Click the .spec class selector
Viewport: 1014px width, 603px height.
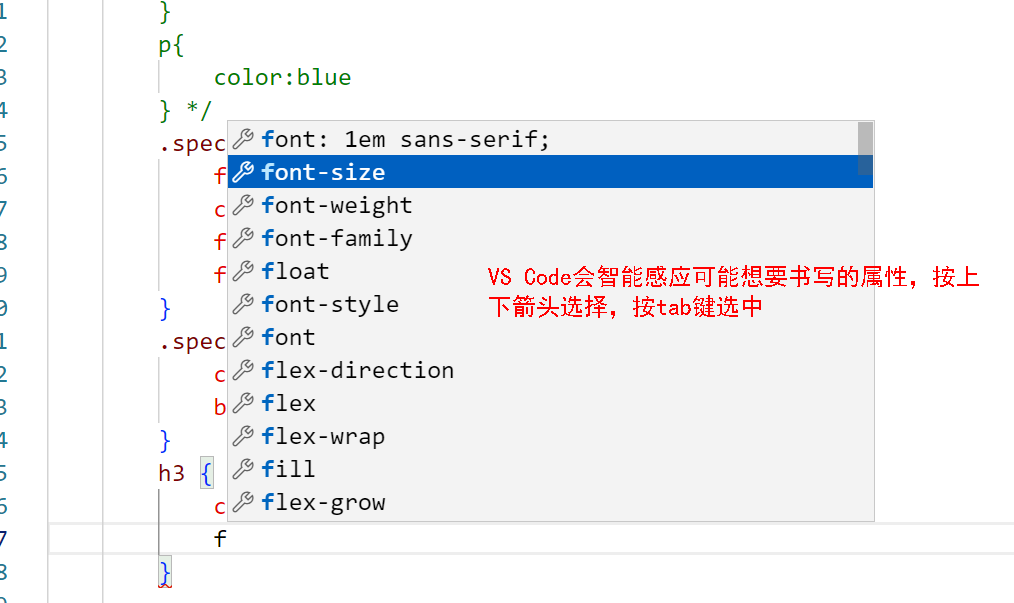[x=195, y=143]
